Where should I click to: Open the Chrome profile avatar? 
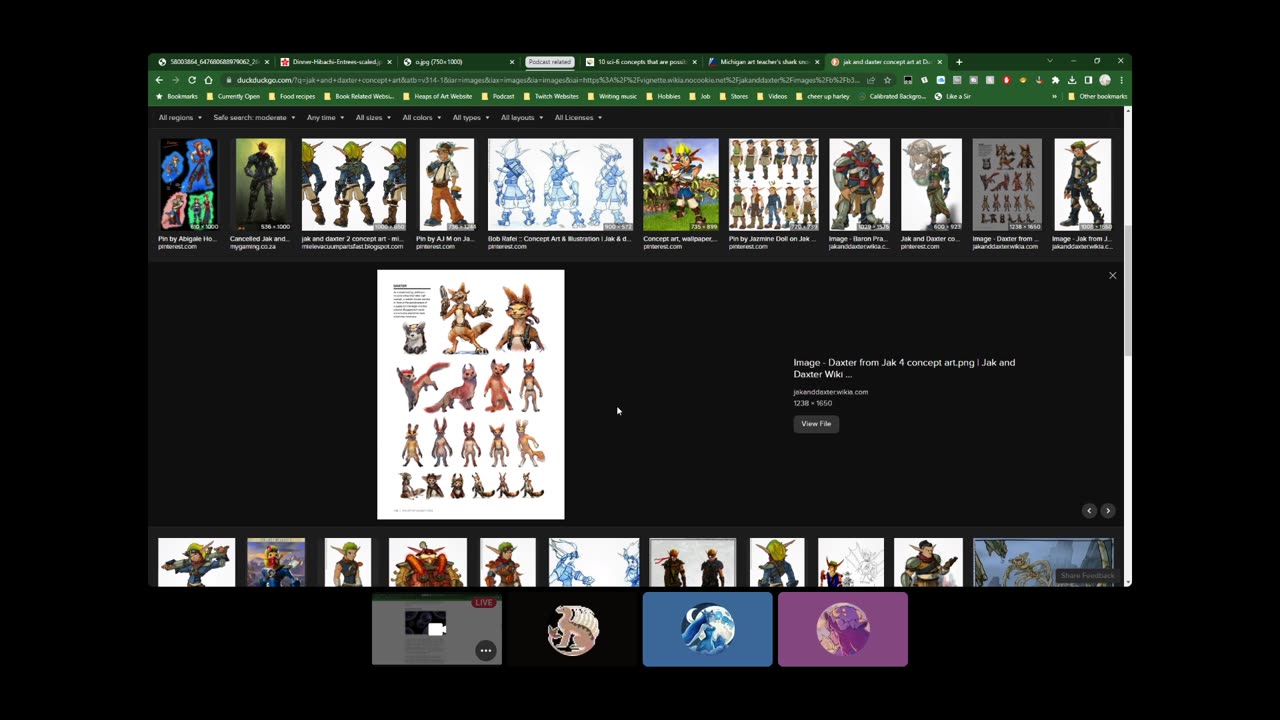tap(1105, 80)
